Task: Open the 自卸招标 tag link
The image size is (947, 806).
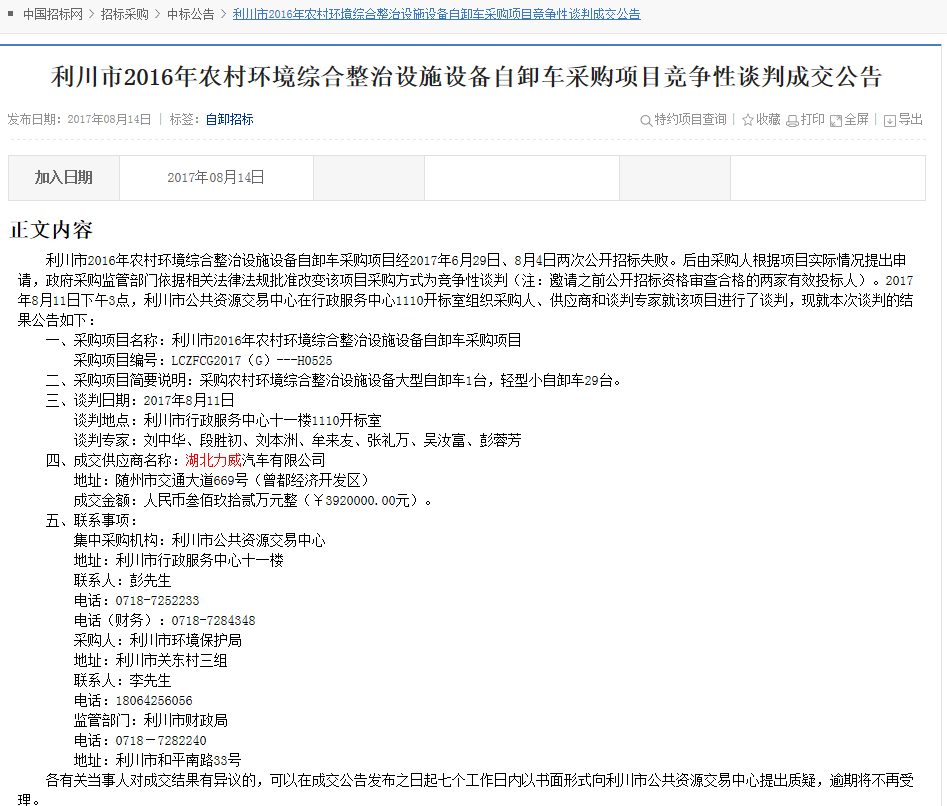Action: click(x=230, y=120)
